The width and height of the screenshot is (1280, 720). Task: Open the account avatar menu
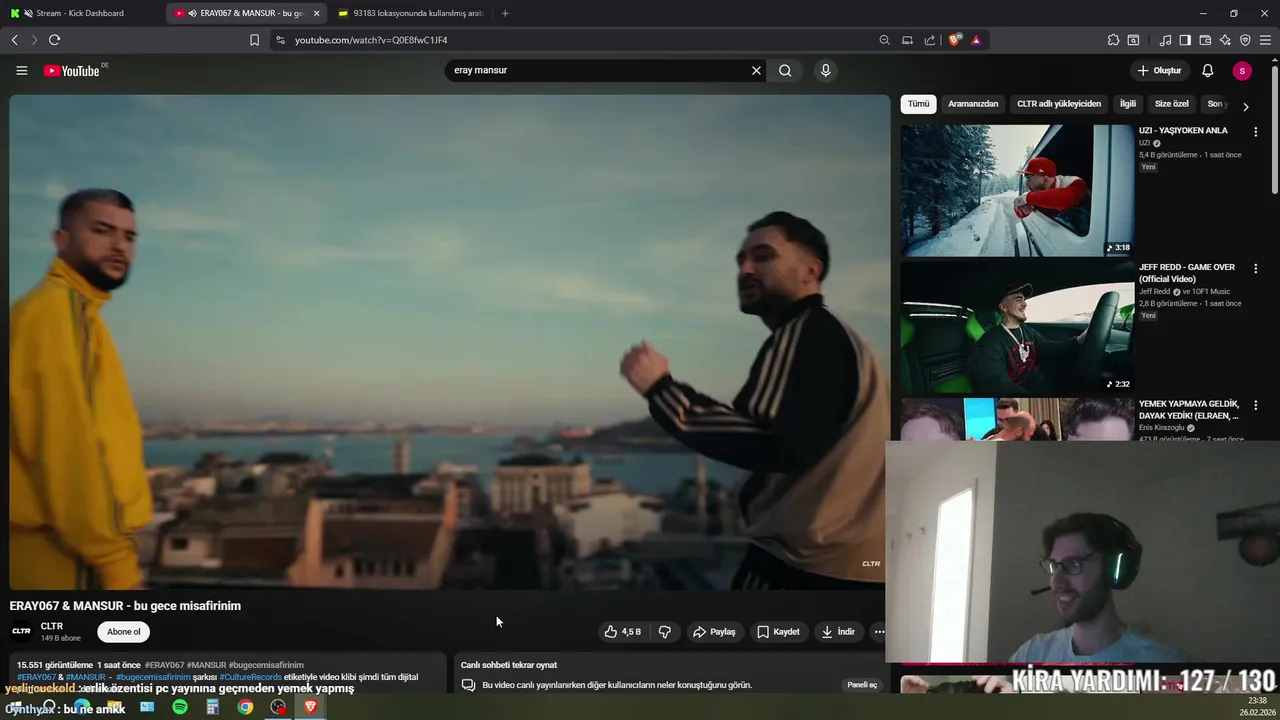click(x=1242, y=71)
